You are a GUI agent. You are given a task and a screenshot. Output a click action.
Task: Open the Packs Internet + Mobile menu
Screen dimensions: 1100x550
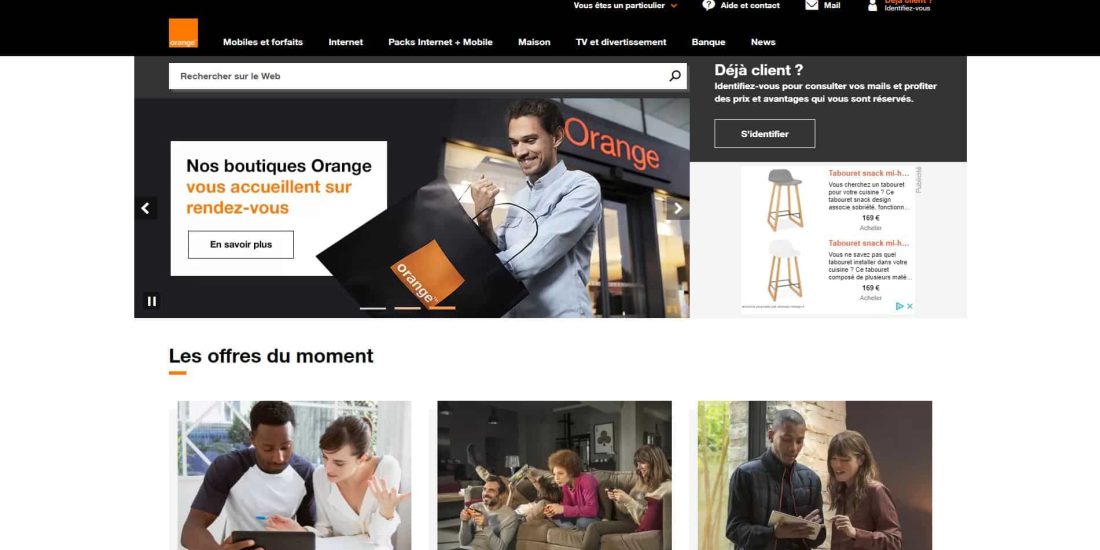click(x=441, y=42)
